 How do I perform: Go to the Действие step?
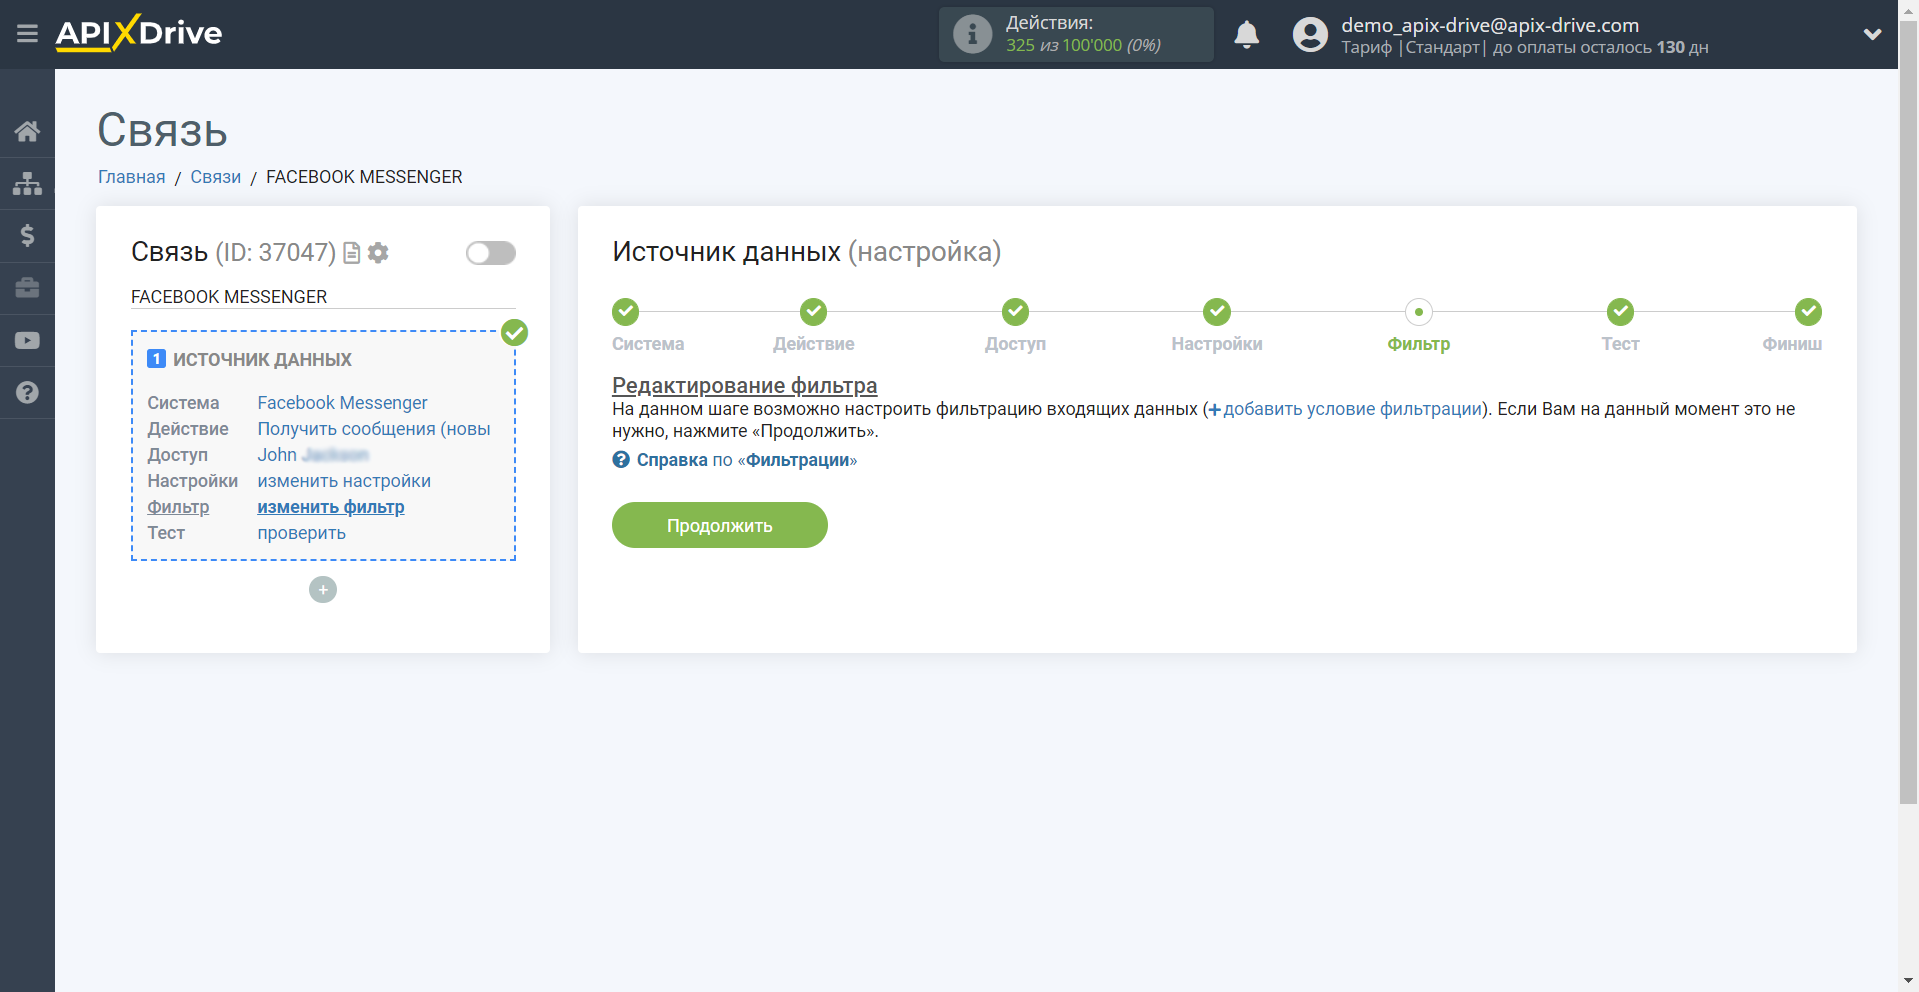(813, 312)
